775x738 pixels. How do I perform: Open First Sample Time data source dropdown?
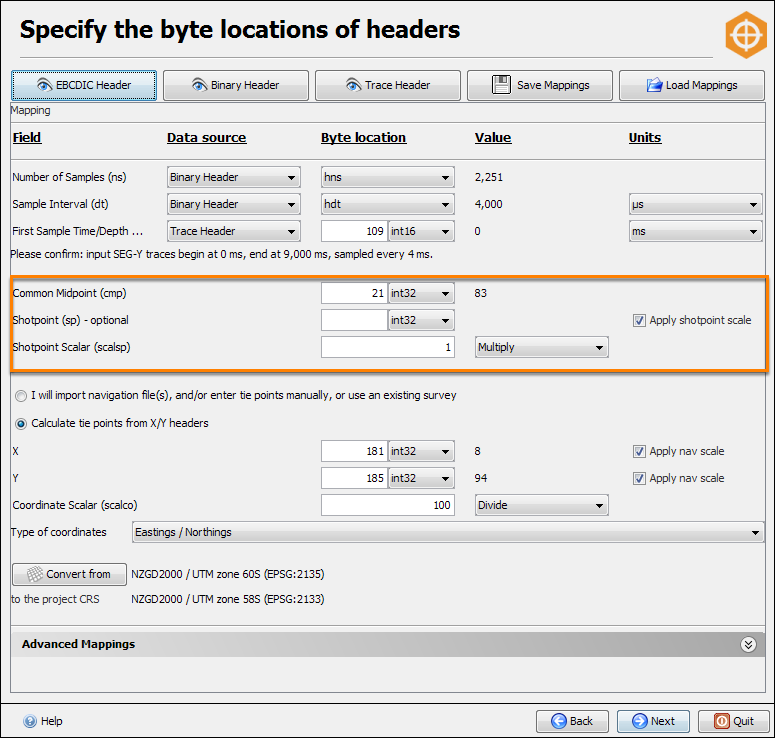pos(234,231)
